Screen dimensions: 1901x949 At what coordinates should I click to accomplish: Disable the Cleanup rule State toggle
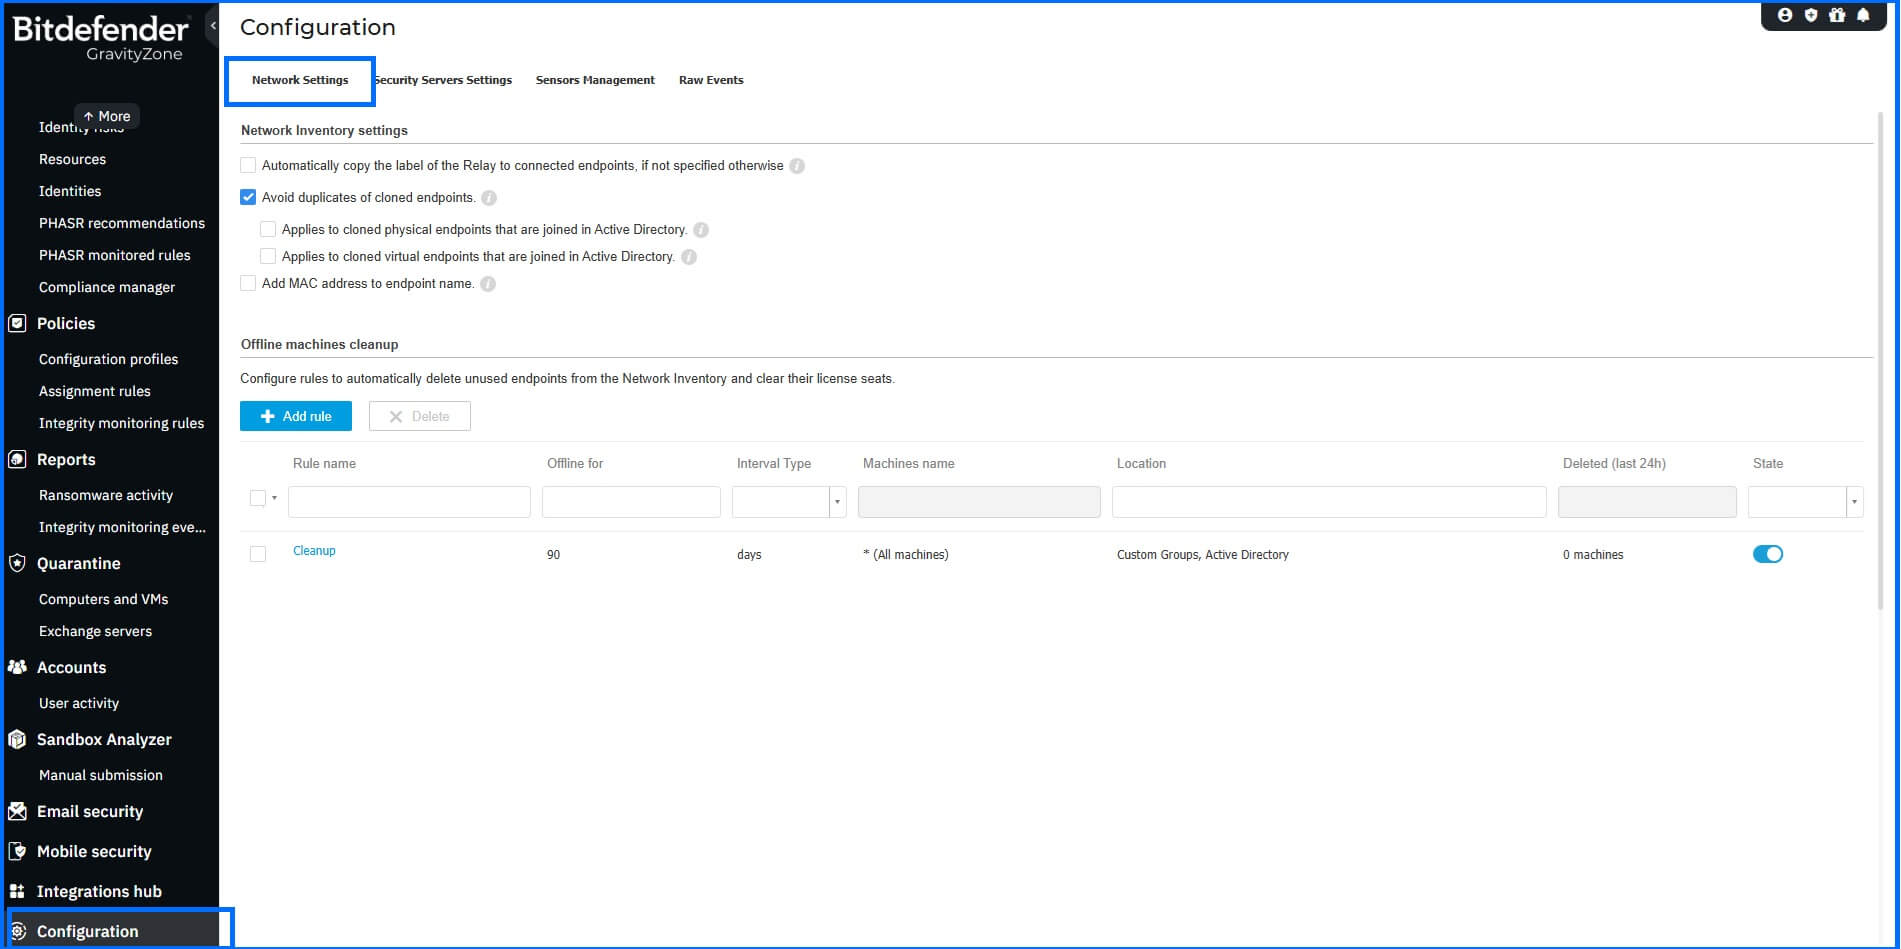point(1768,553)
